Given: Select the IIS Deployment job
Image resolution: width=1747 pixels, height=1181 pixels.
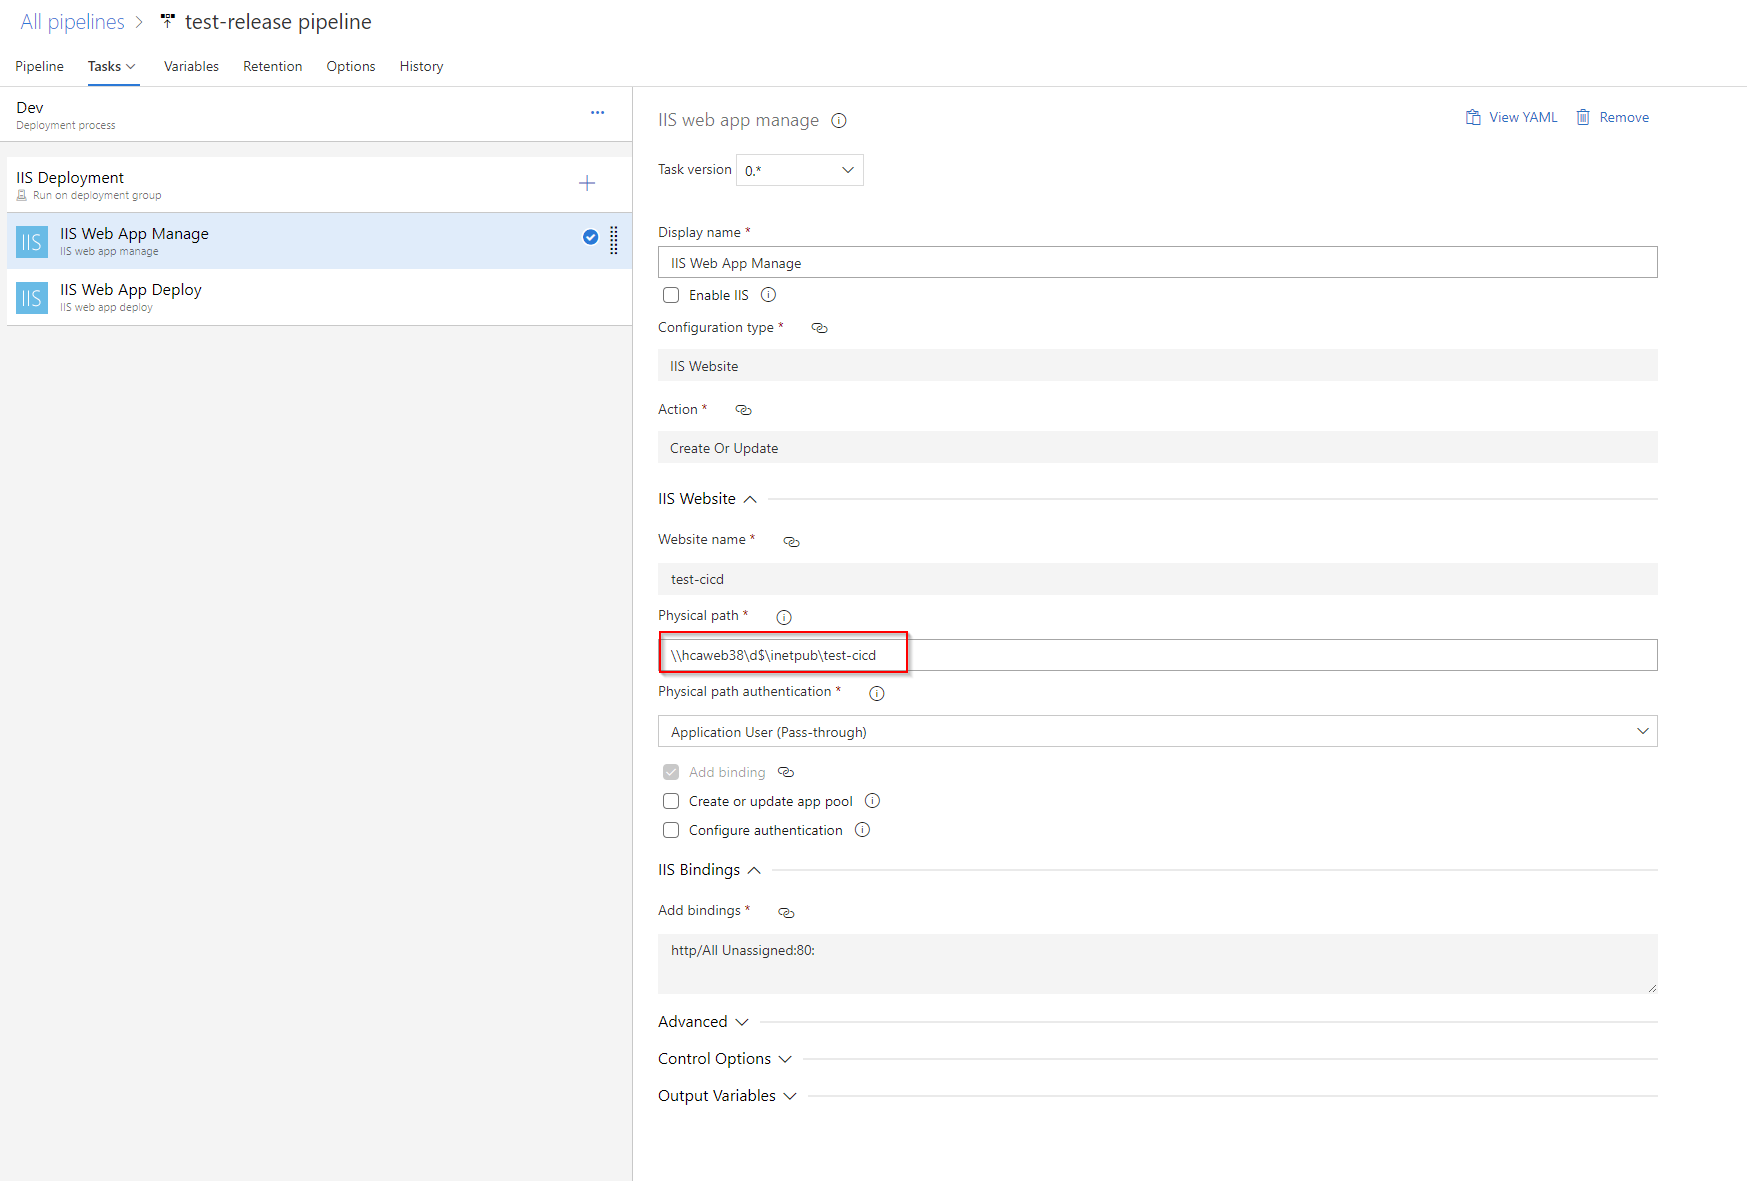Looking at the screenshot, I should [x=319, y=184].
